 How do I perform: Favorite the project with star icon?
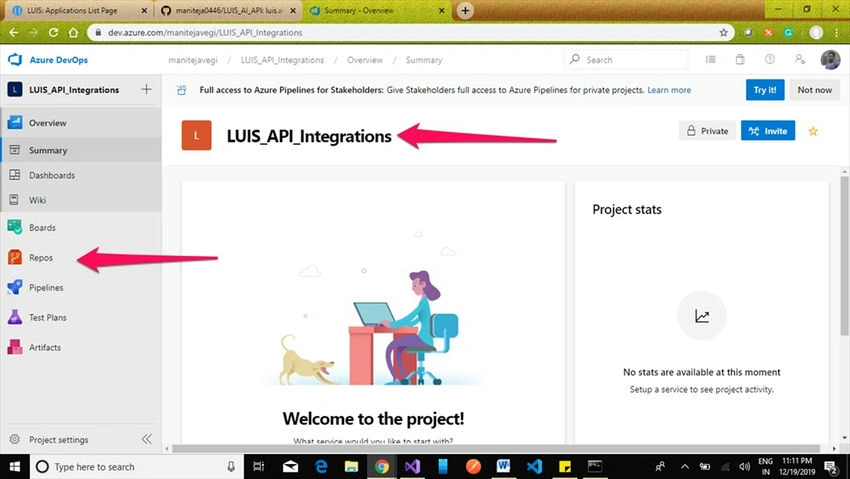[813, 131]
